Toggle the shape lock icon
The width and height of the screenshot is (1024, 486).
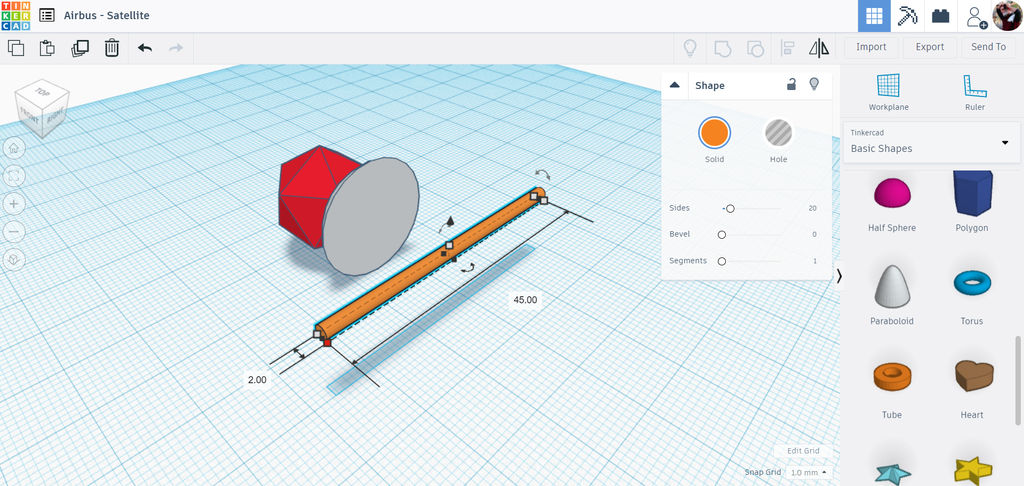tap(792, 84)
